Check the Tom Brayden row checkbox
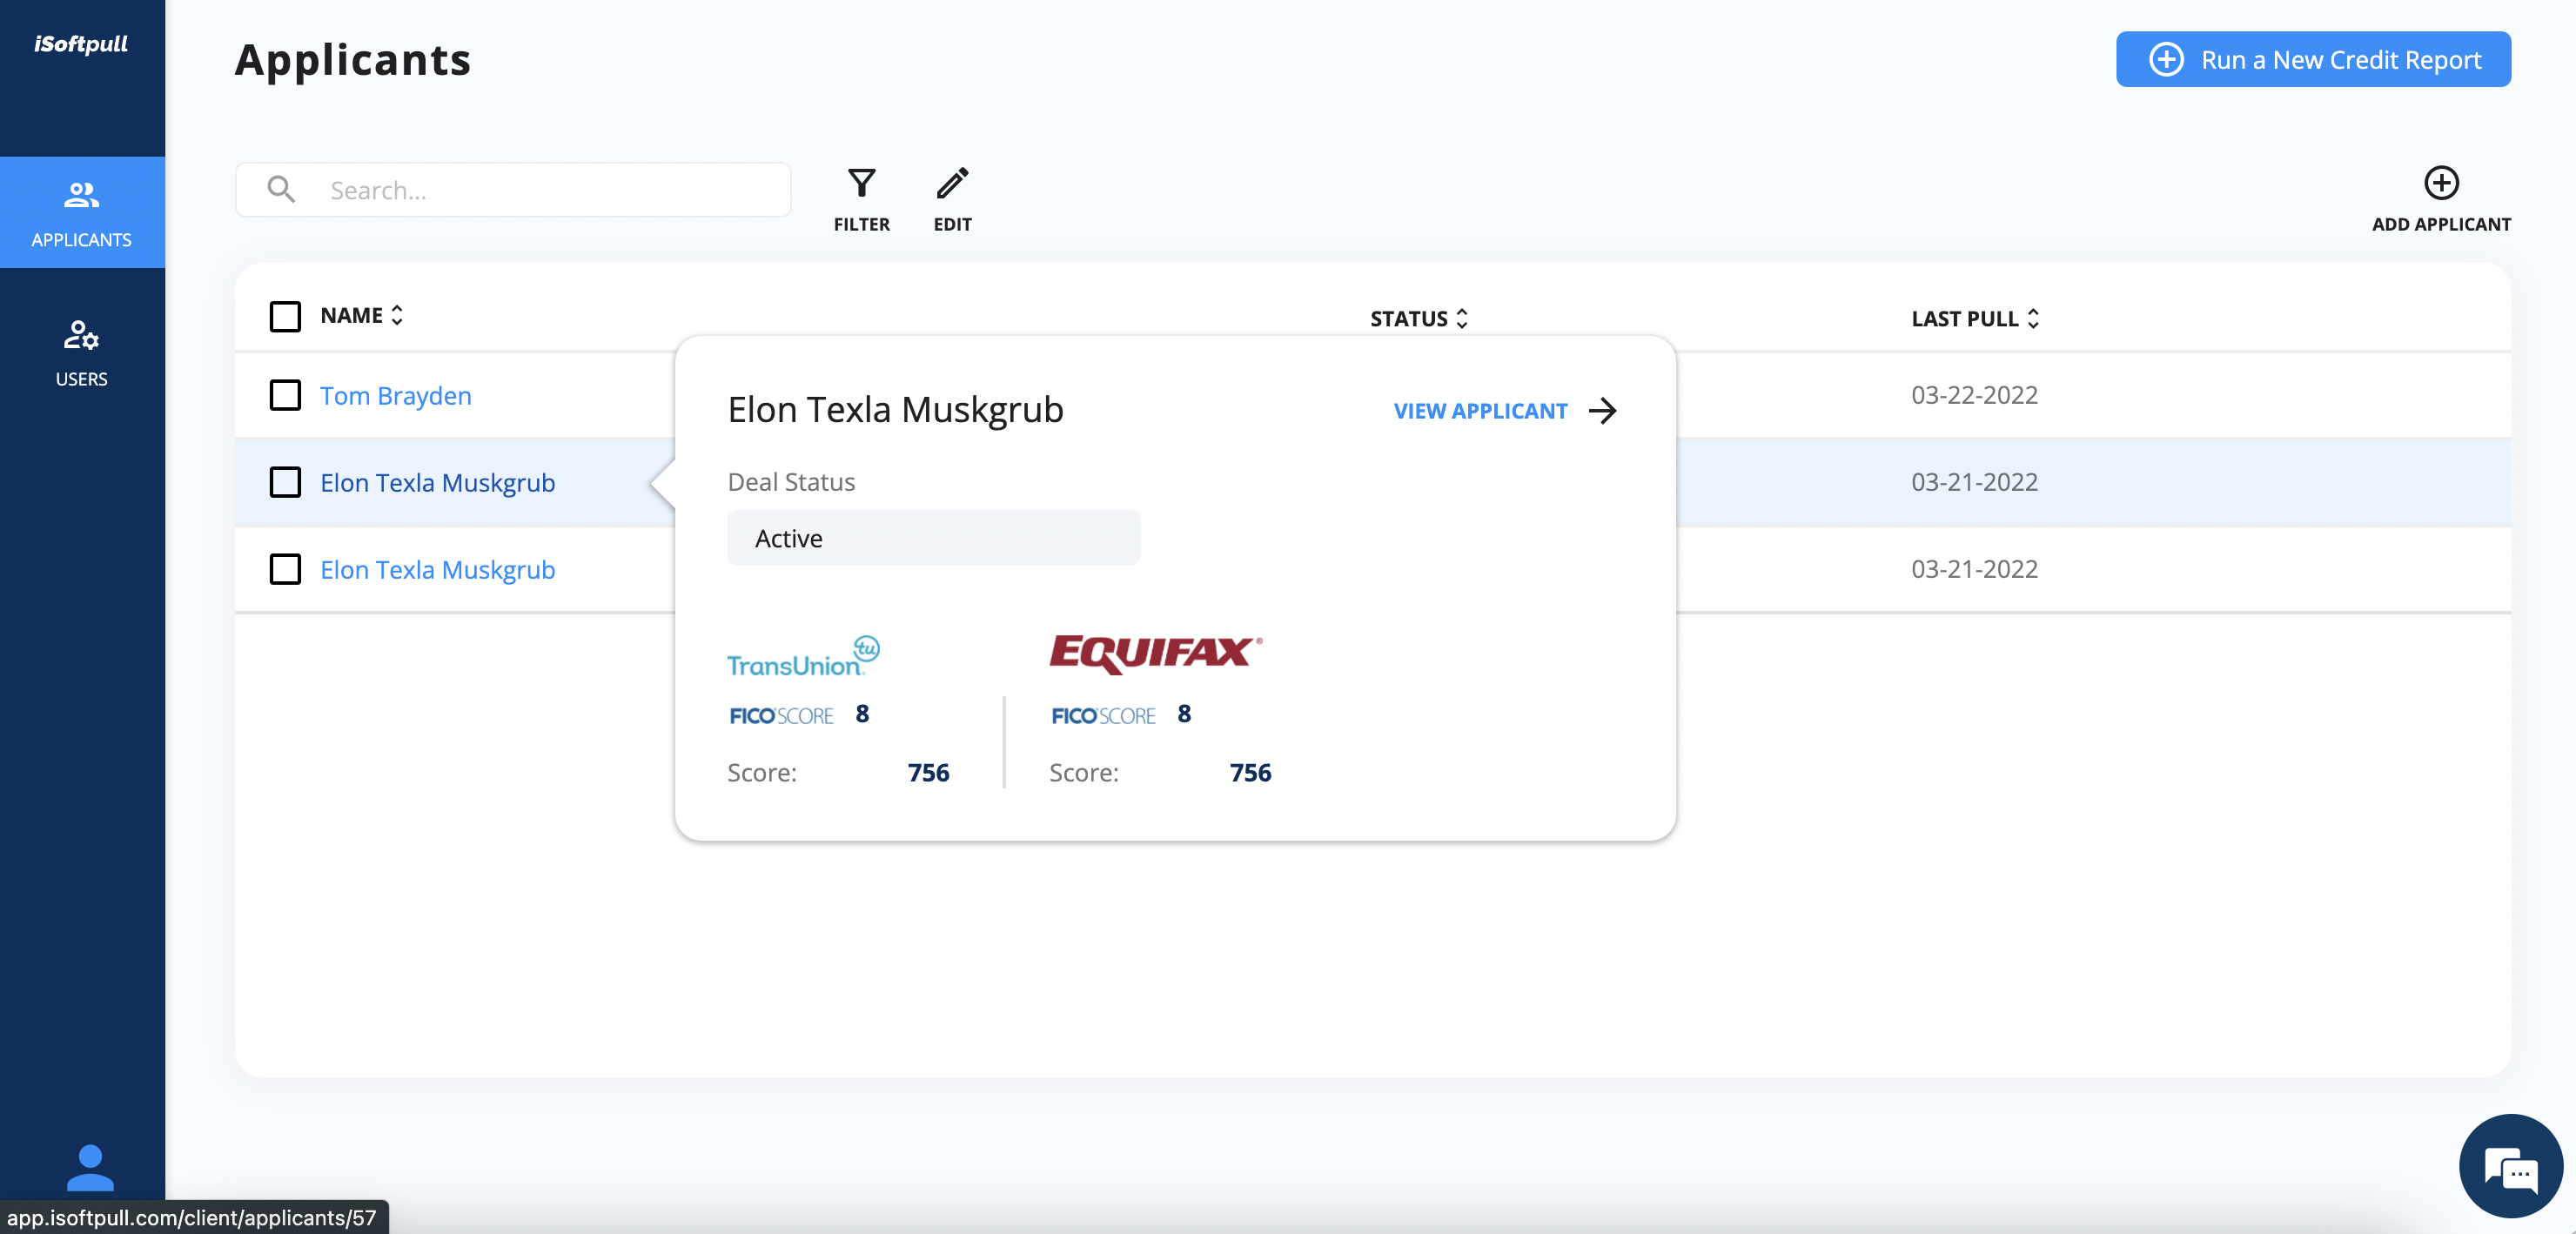This screenshot has height=1234, width=2576. coord(285,396)
